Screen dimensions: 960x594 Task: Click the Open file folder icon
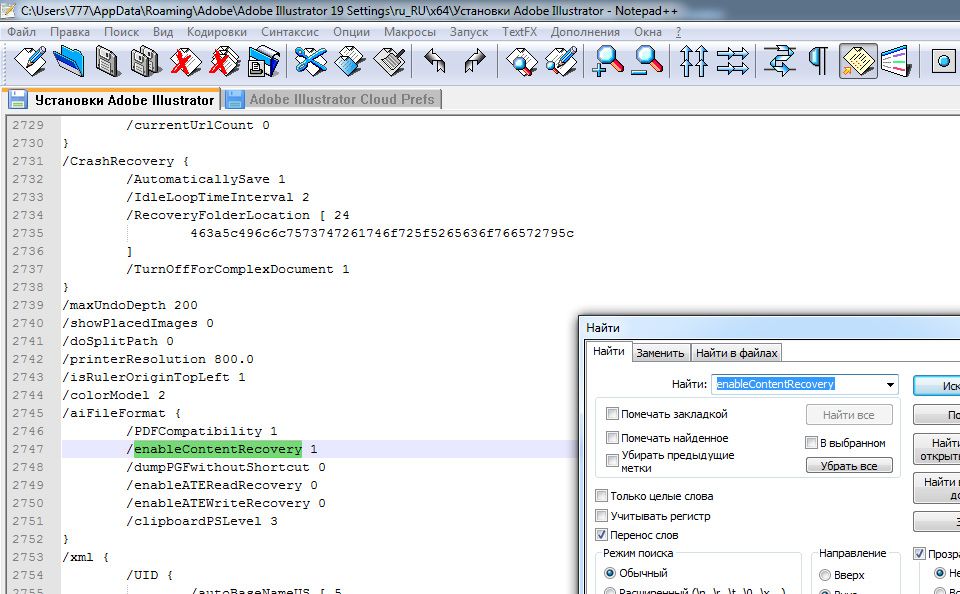(x=69, y=61)
